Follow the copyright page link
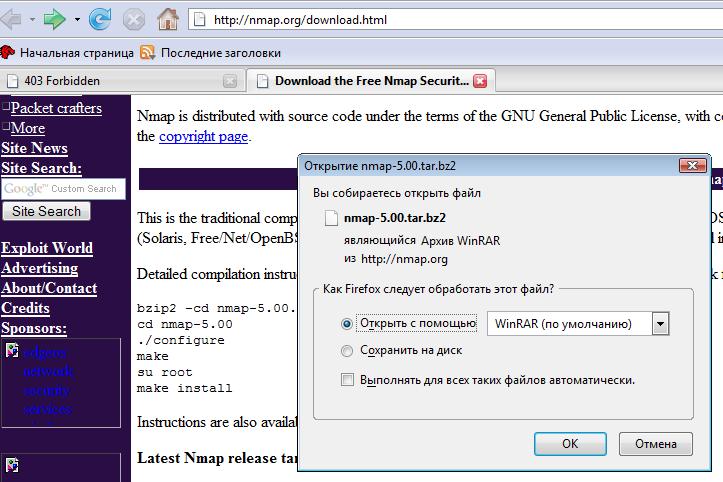This screenshot has height=482, width=723. pyautogui.click(x=203, y=137)
